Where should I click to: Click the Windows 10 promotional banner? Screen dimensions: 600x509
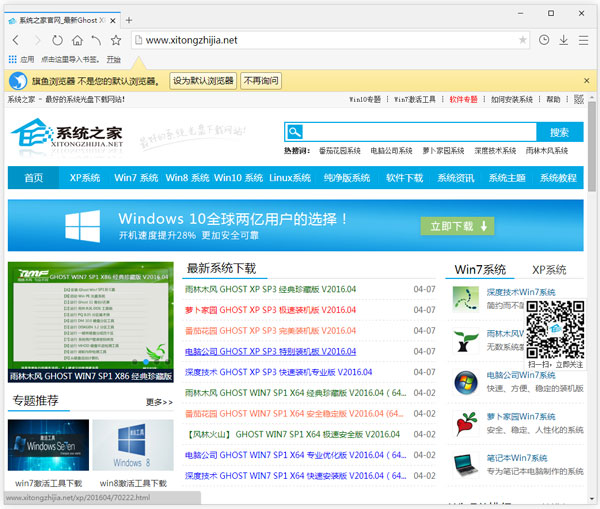pos(295,225)
